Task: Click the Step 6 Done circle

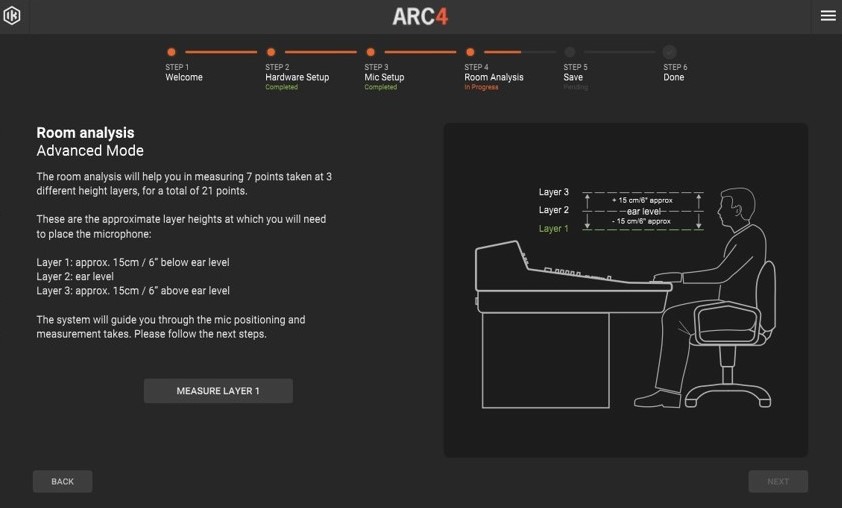Action: tap(669, 52)
